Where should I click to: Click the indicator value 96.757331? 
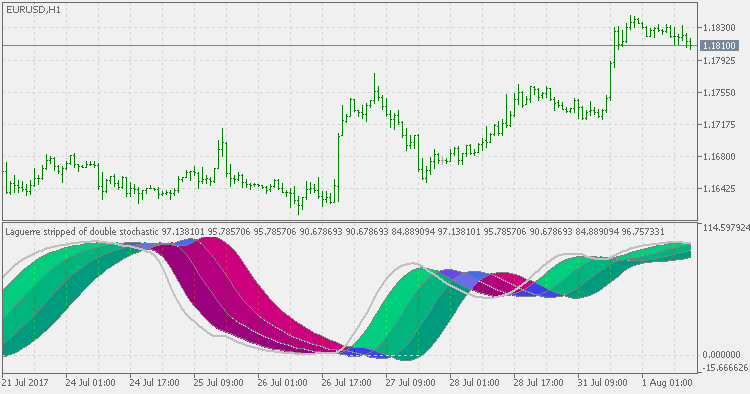point(643,232)
